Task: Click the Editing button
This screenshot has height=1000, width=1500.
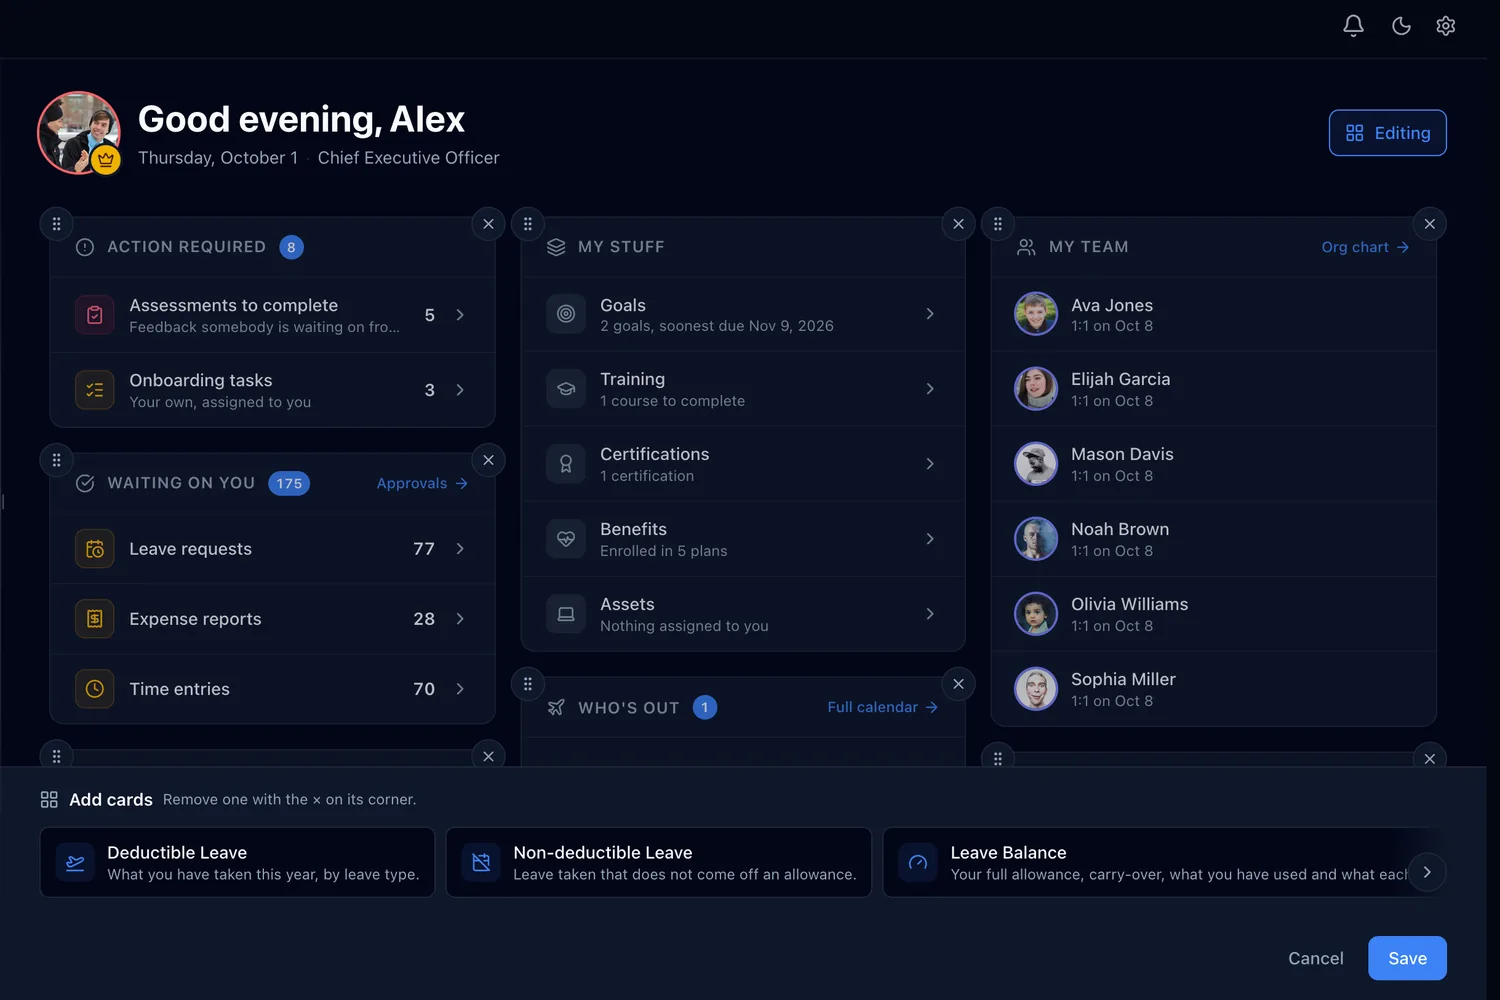Action: (x=1387, y=133)
